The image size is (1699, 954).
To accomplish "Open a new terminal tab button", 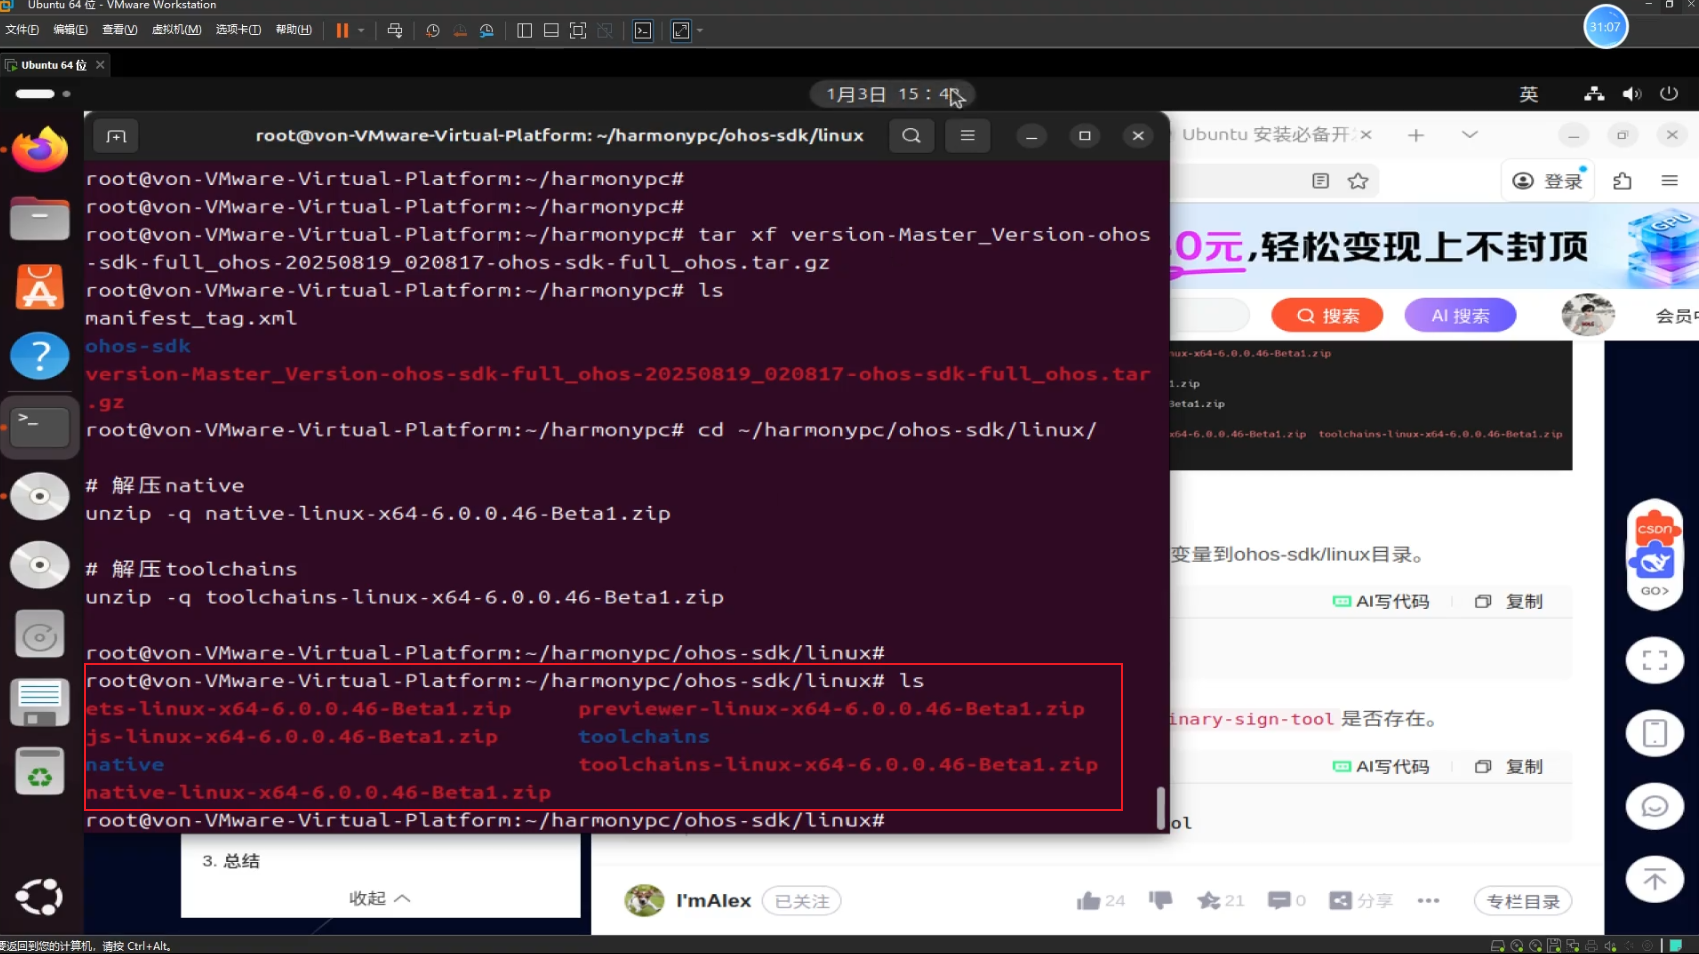I will [116, 136].
